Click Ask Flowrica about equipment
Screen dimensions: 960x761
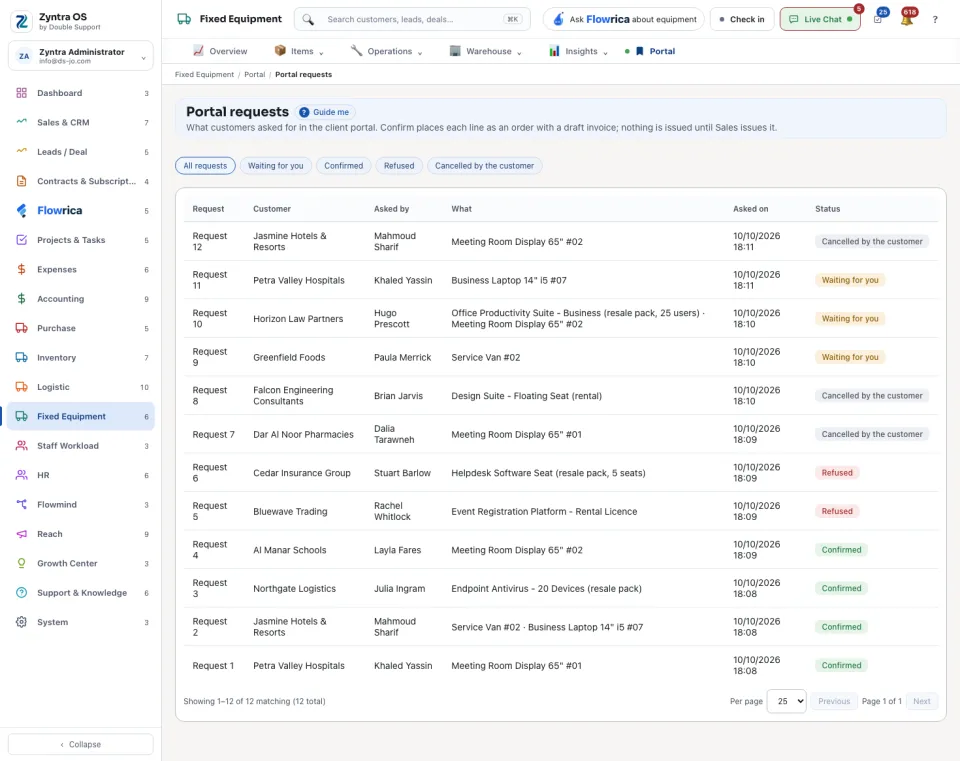pos(624,20)
